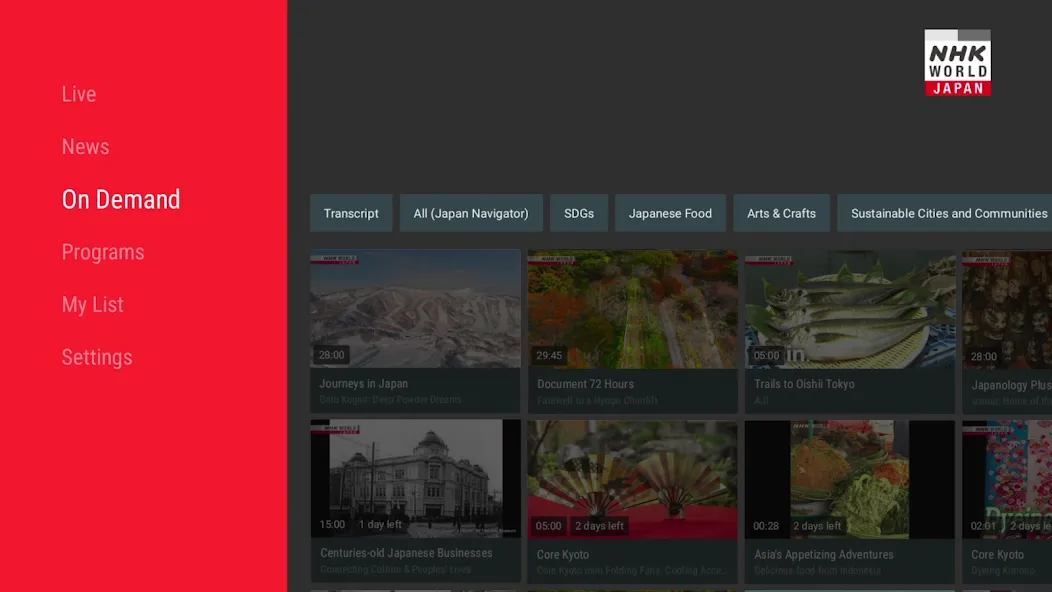Open the Programs menu entry

(x=103, y=252)
